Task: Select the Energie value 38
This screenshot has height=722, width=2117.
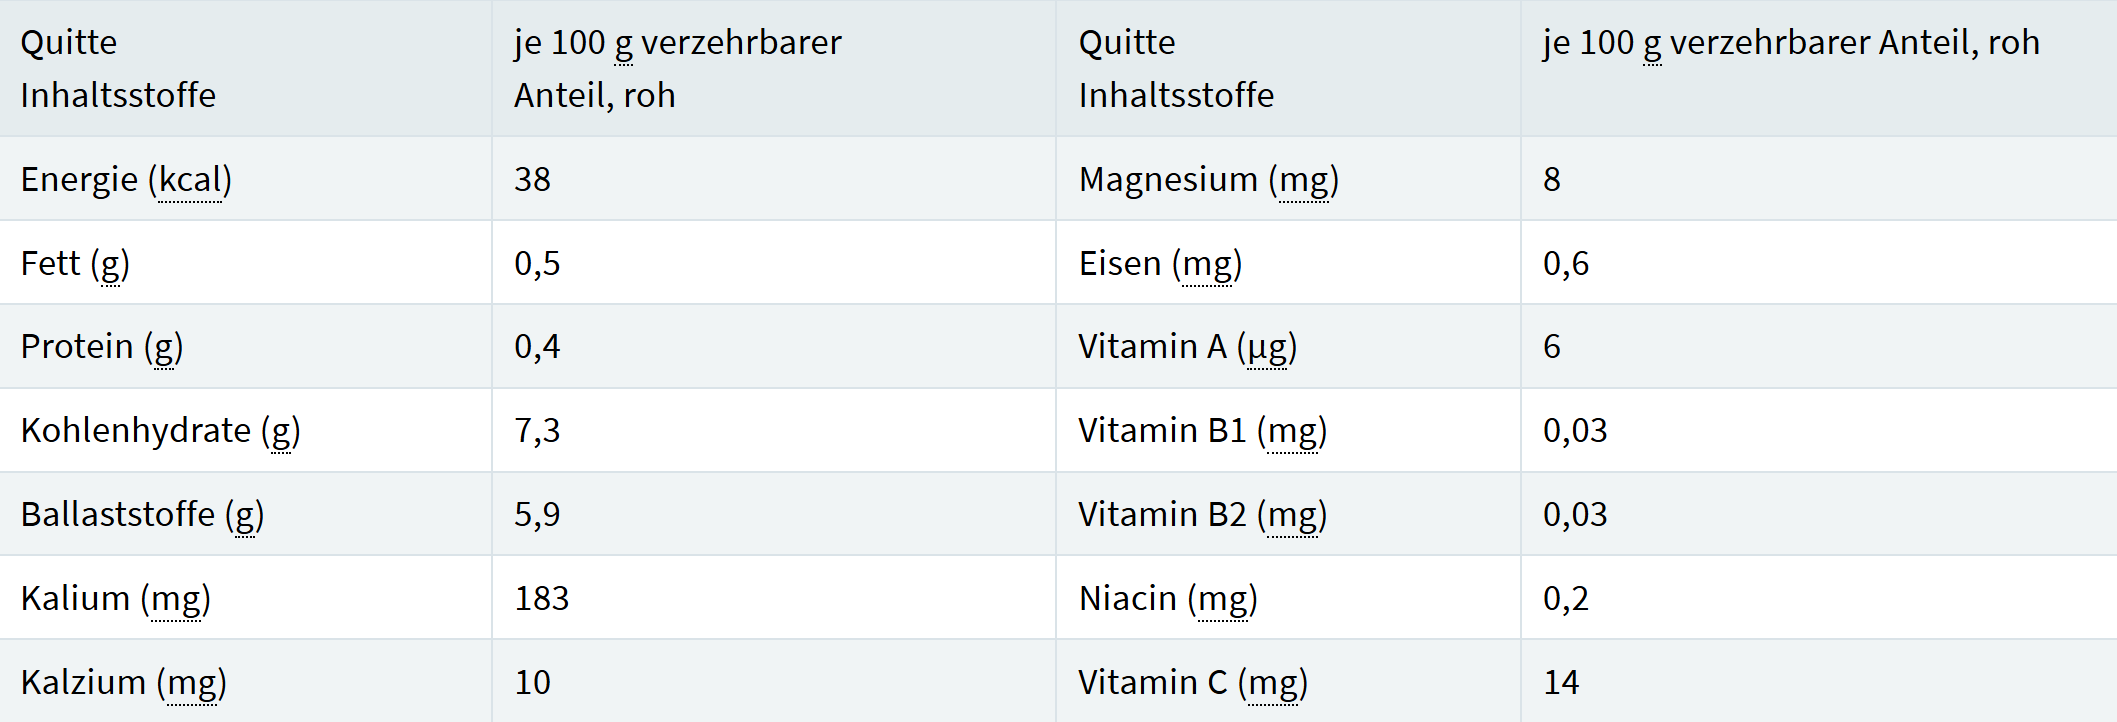Action: pos(532,180)
